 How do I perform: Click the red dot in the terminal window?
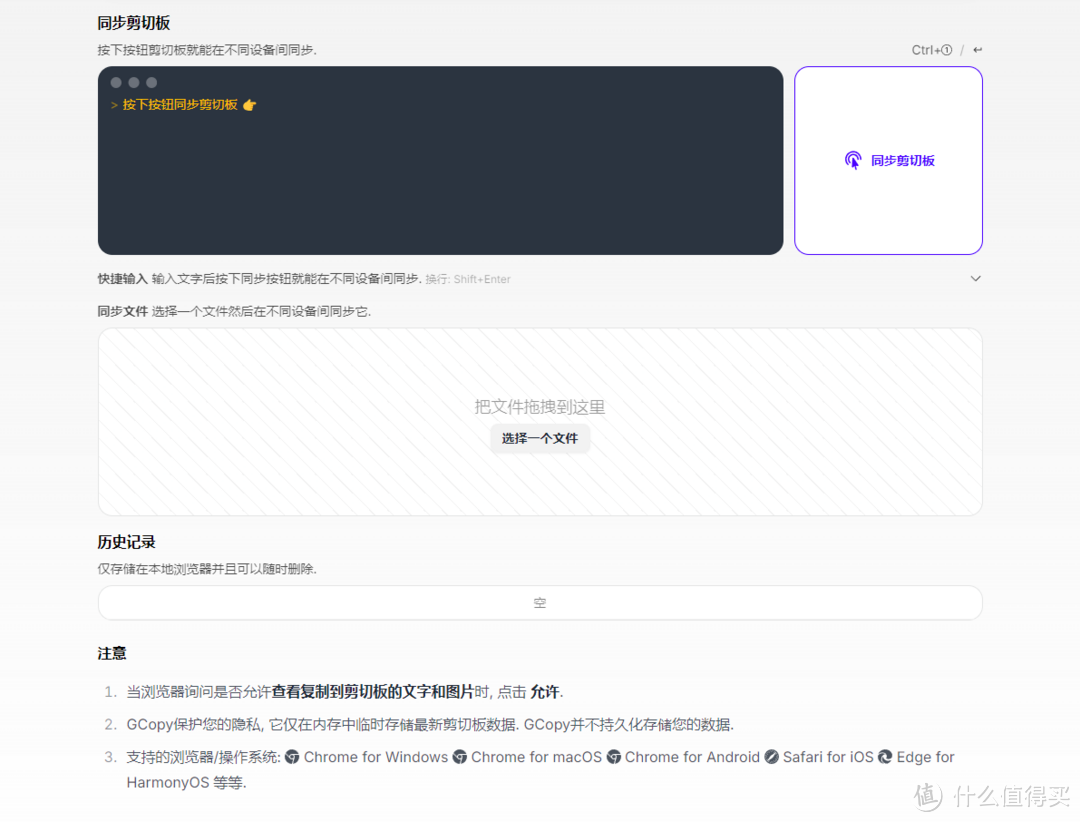click(115, 82)
